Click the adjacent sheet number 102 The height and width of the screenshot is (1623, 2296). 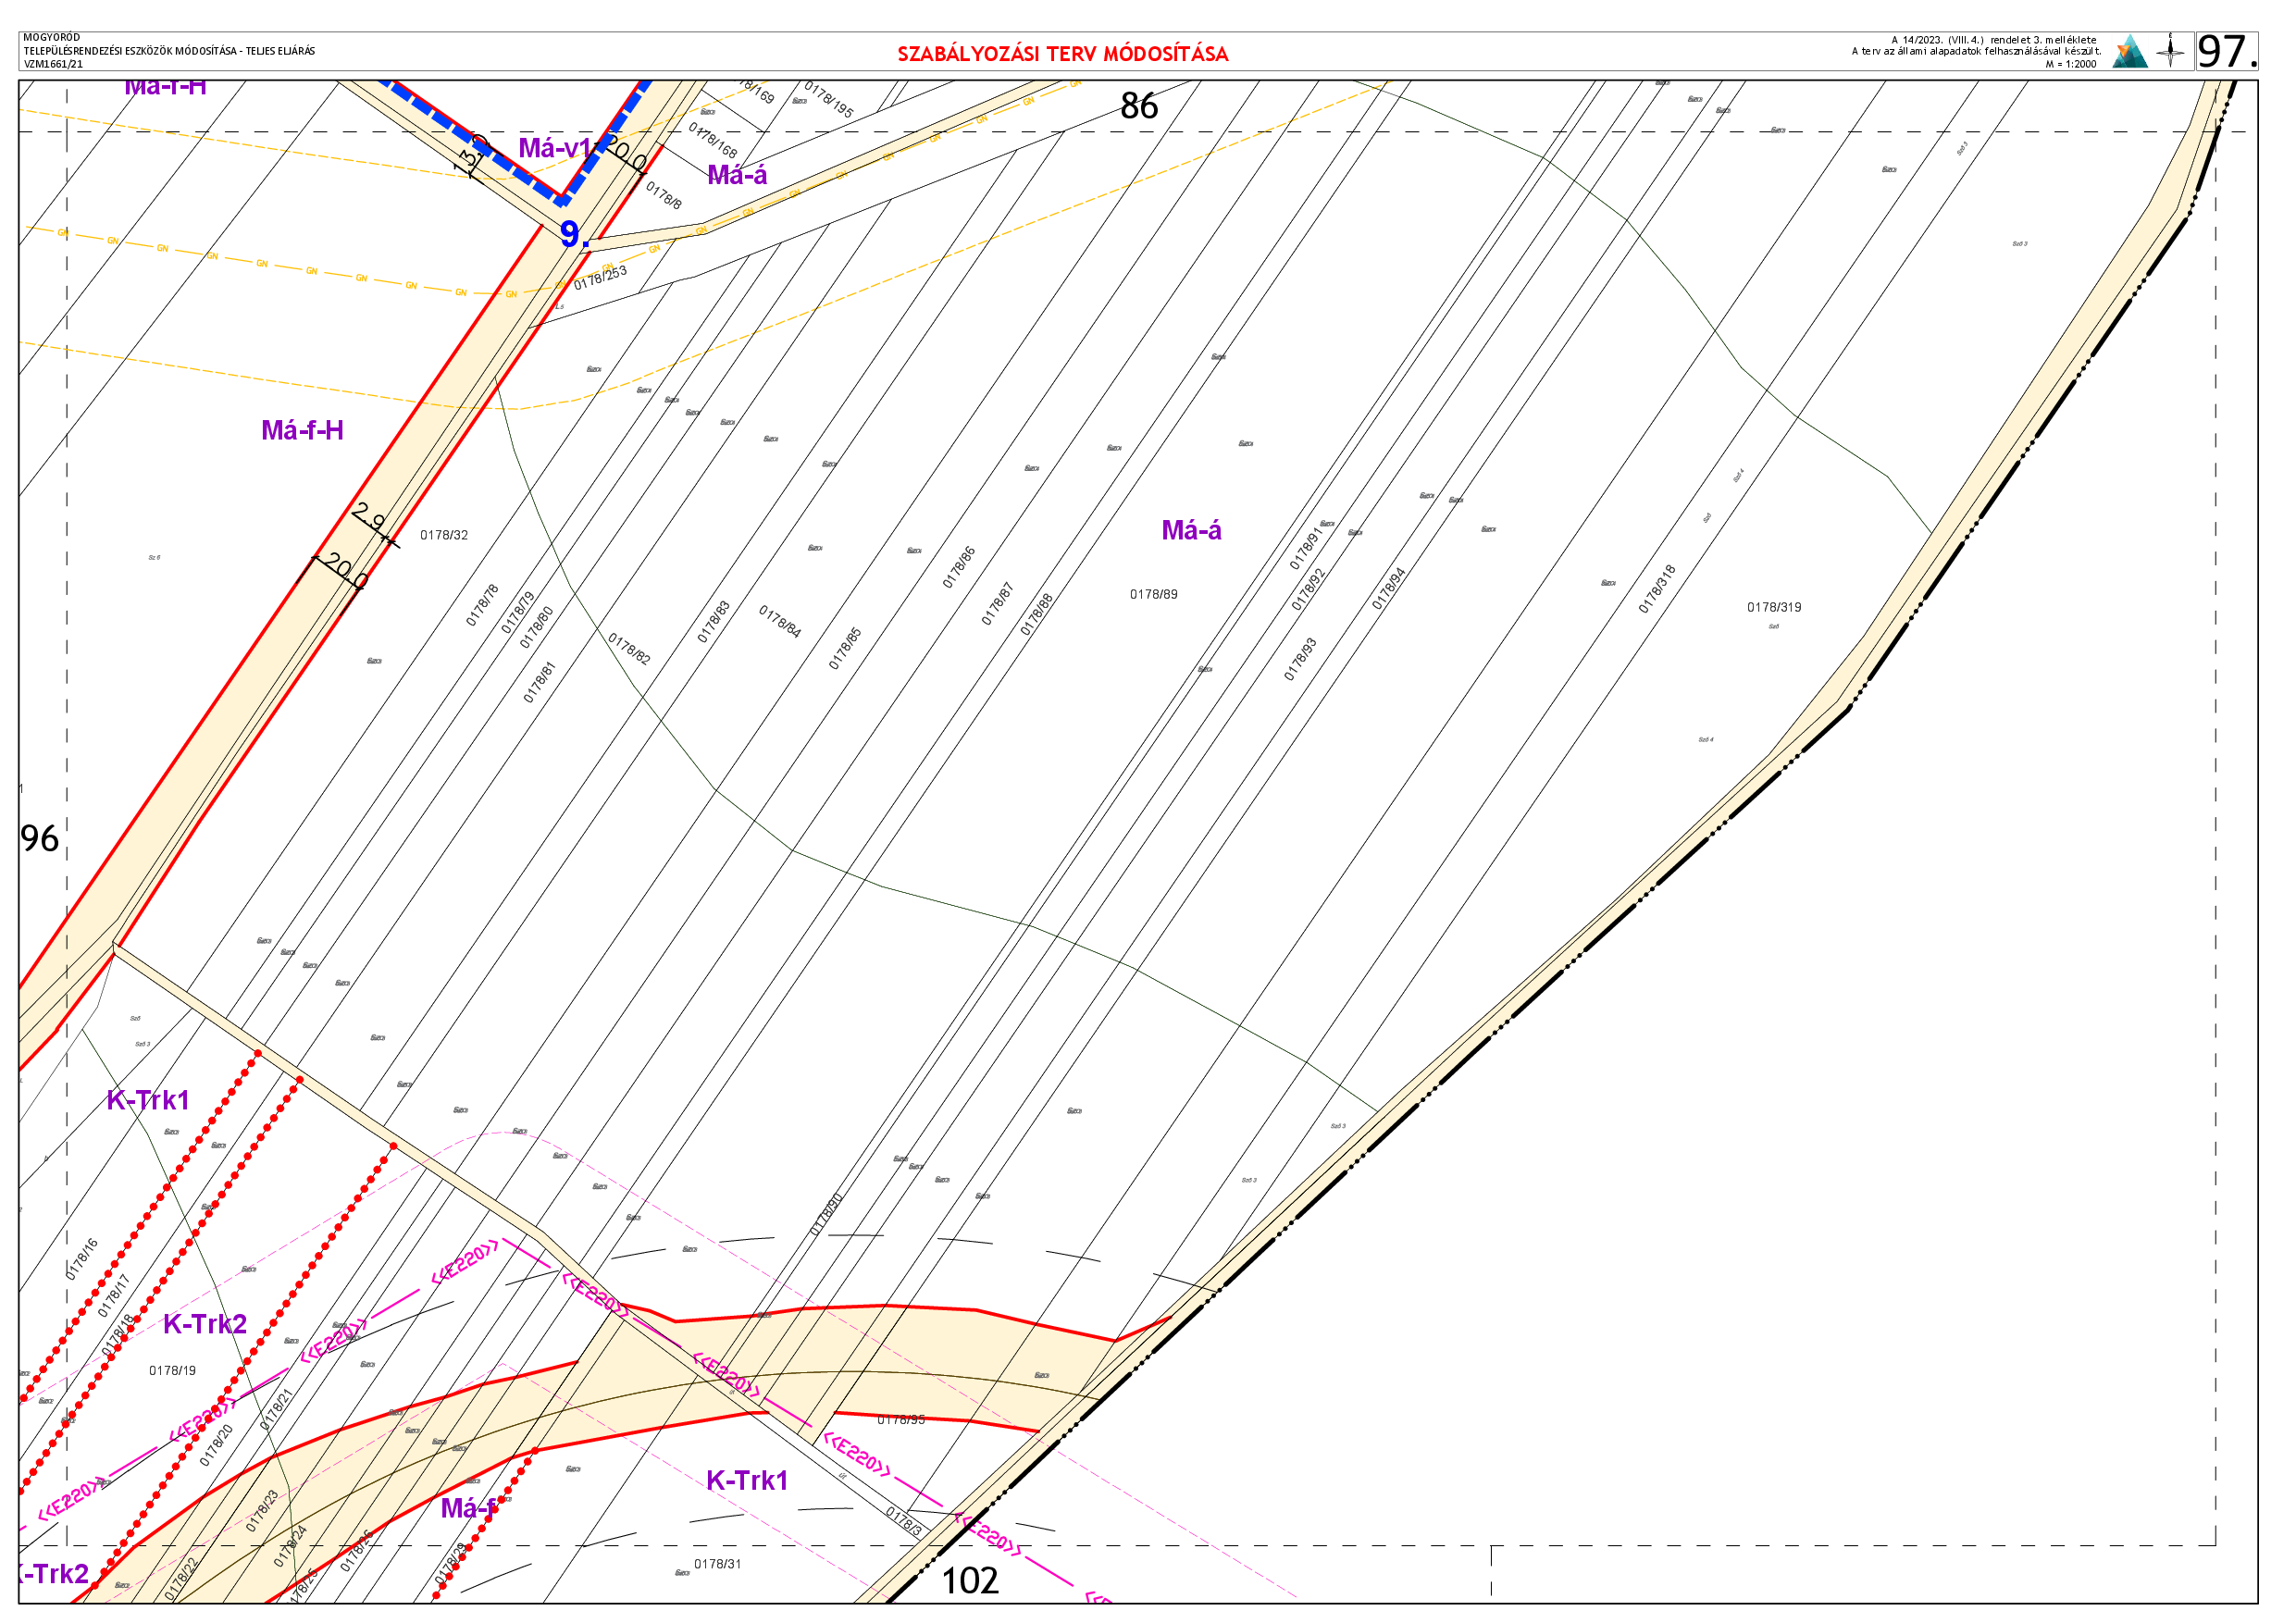pyautogui.click(x=970, y=1581)
